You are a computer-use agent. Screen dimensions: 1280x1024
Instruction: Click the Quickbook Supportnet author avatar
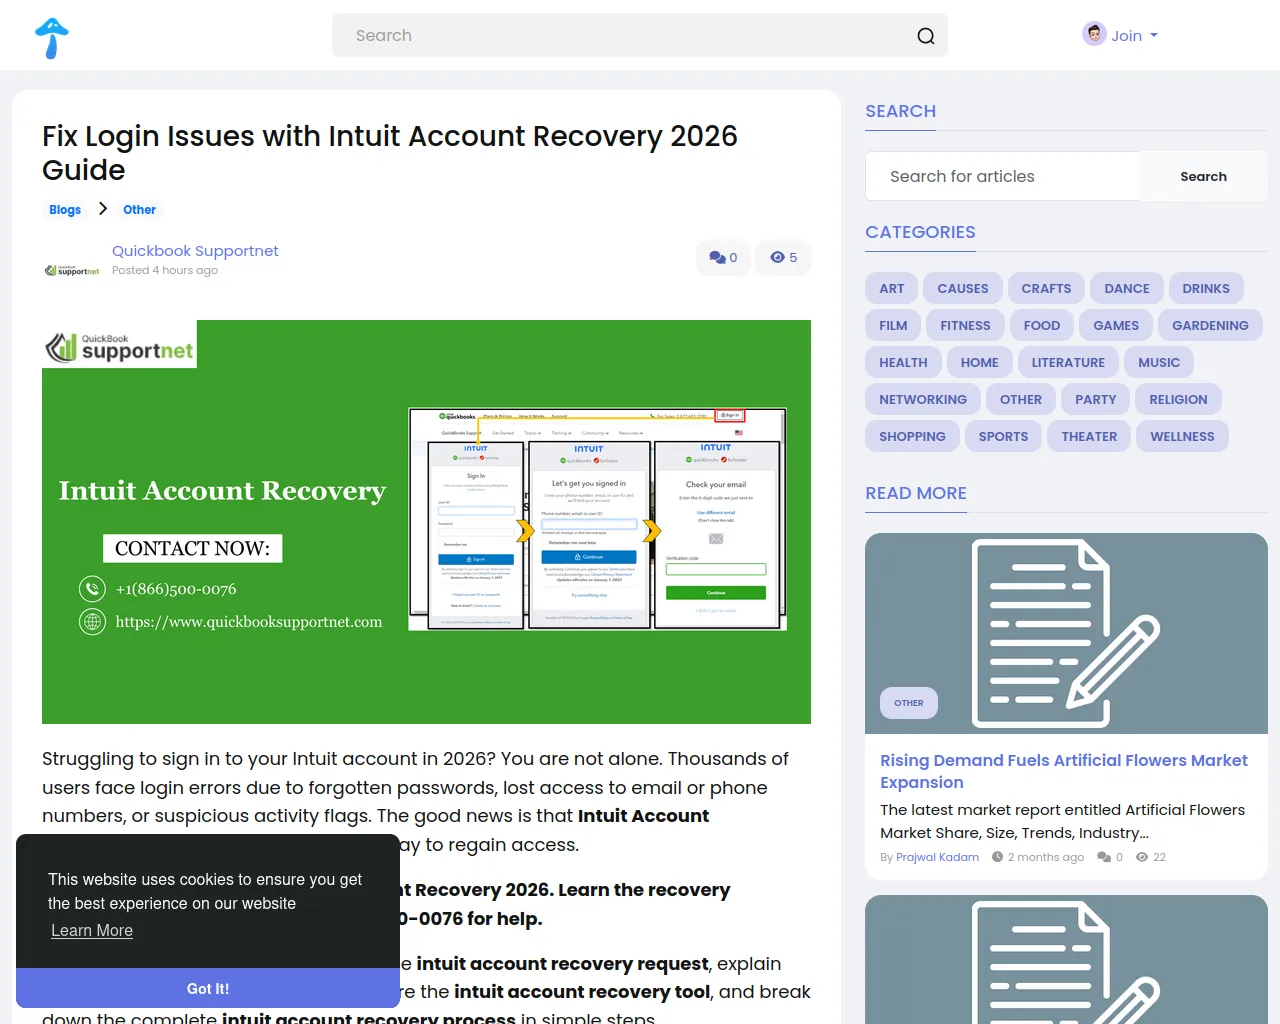point(72,270)
